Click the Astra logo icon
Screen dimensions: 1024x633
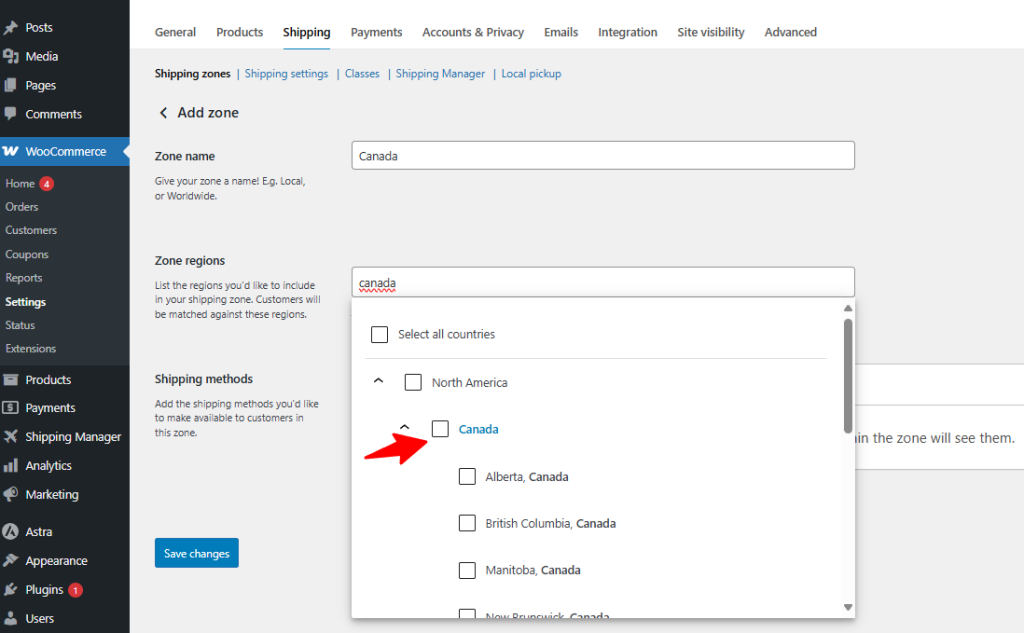11,532
